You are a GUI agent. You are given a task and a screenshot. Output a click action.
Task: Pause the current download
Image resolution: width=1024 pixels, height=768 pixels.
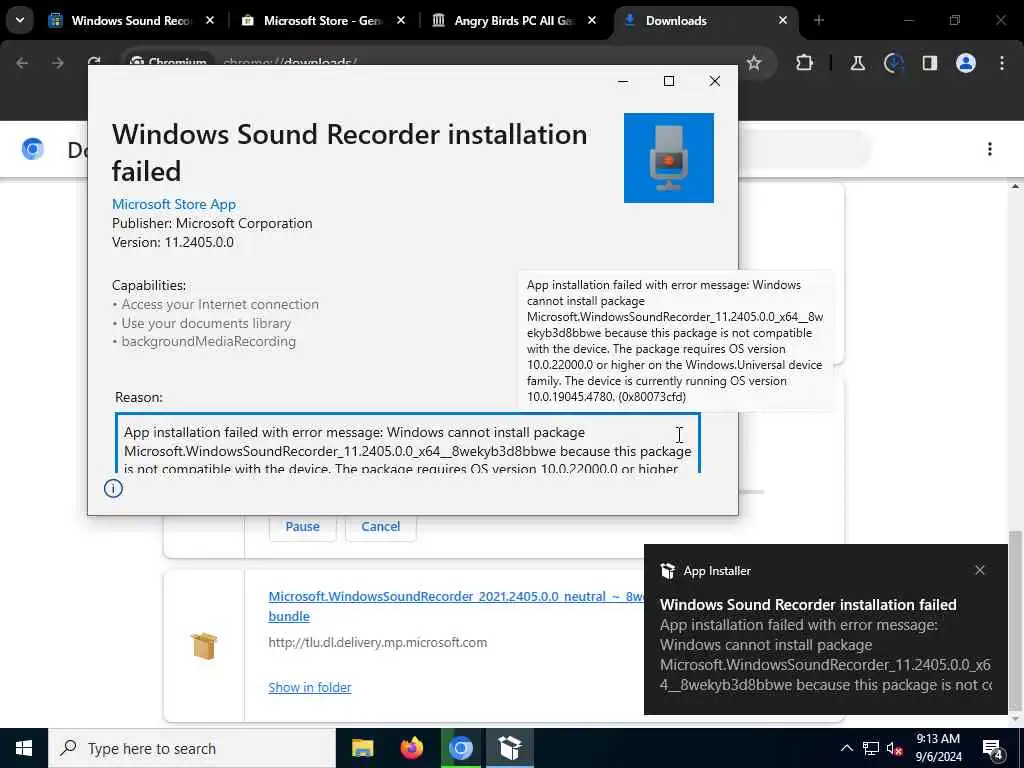[302, 527]
